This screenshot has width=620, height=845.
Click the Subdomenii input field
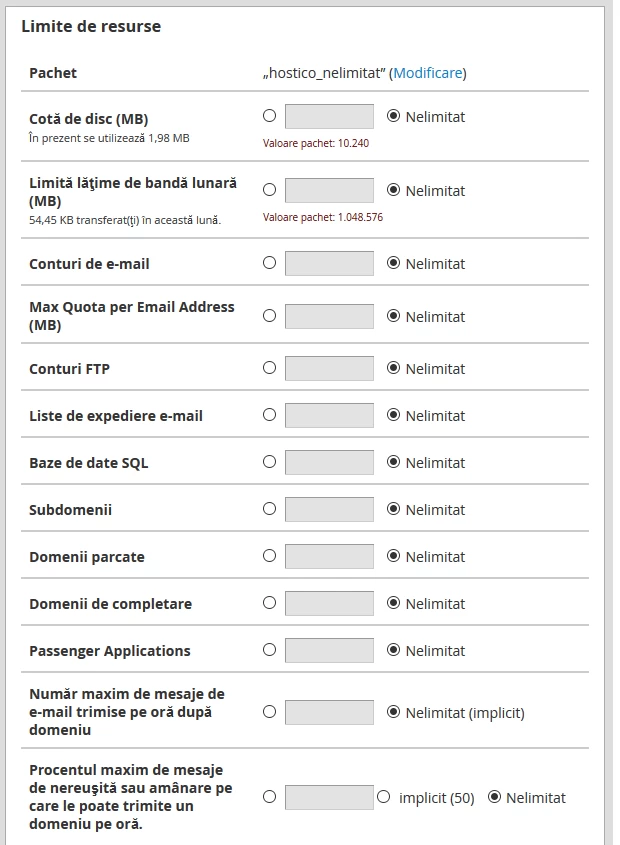[x=329, y=509]
